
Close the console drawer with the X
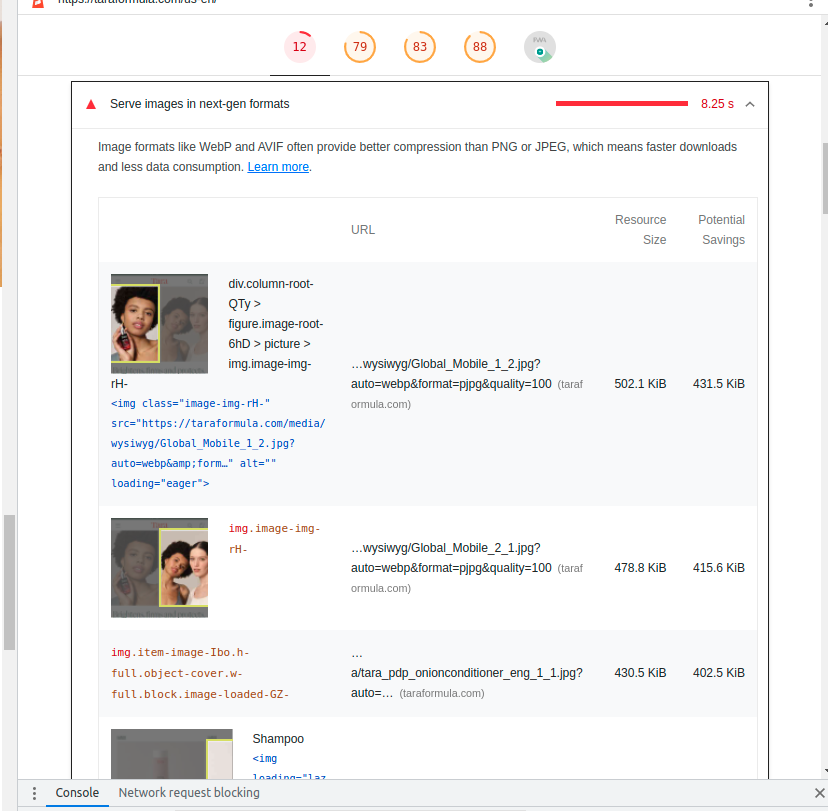(x=820, y=792)
